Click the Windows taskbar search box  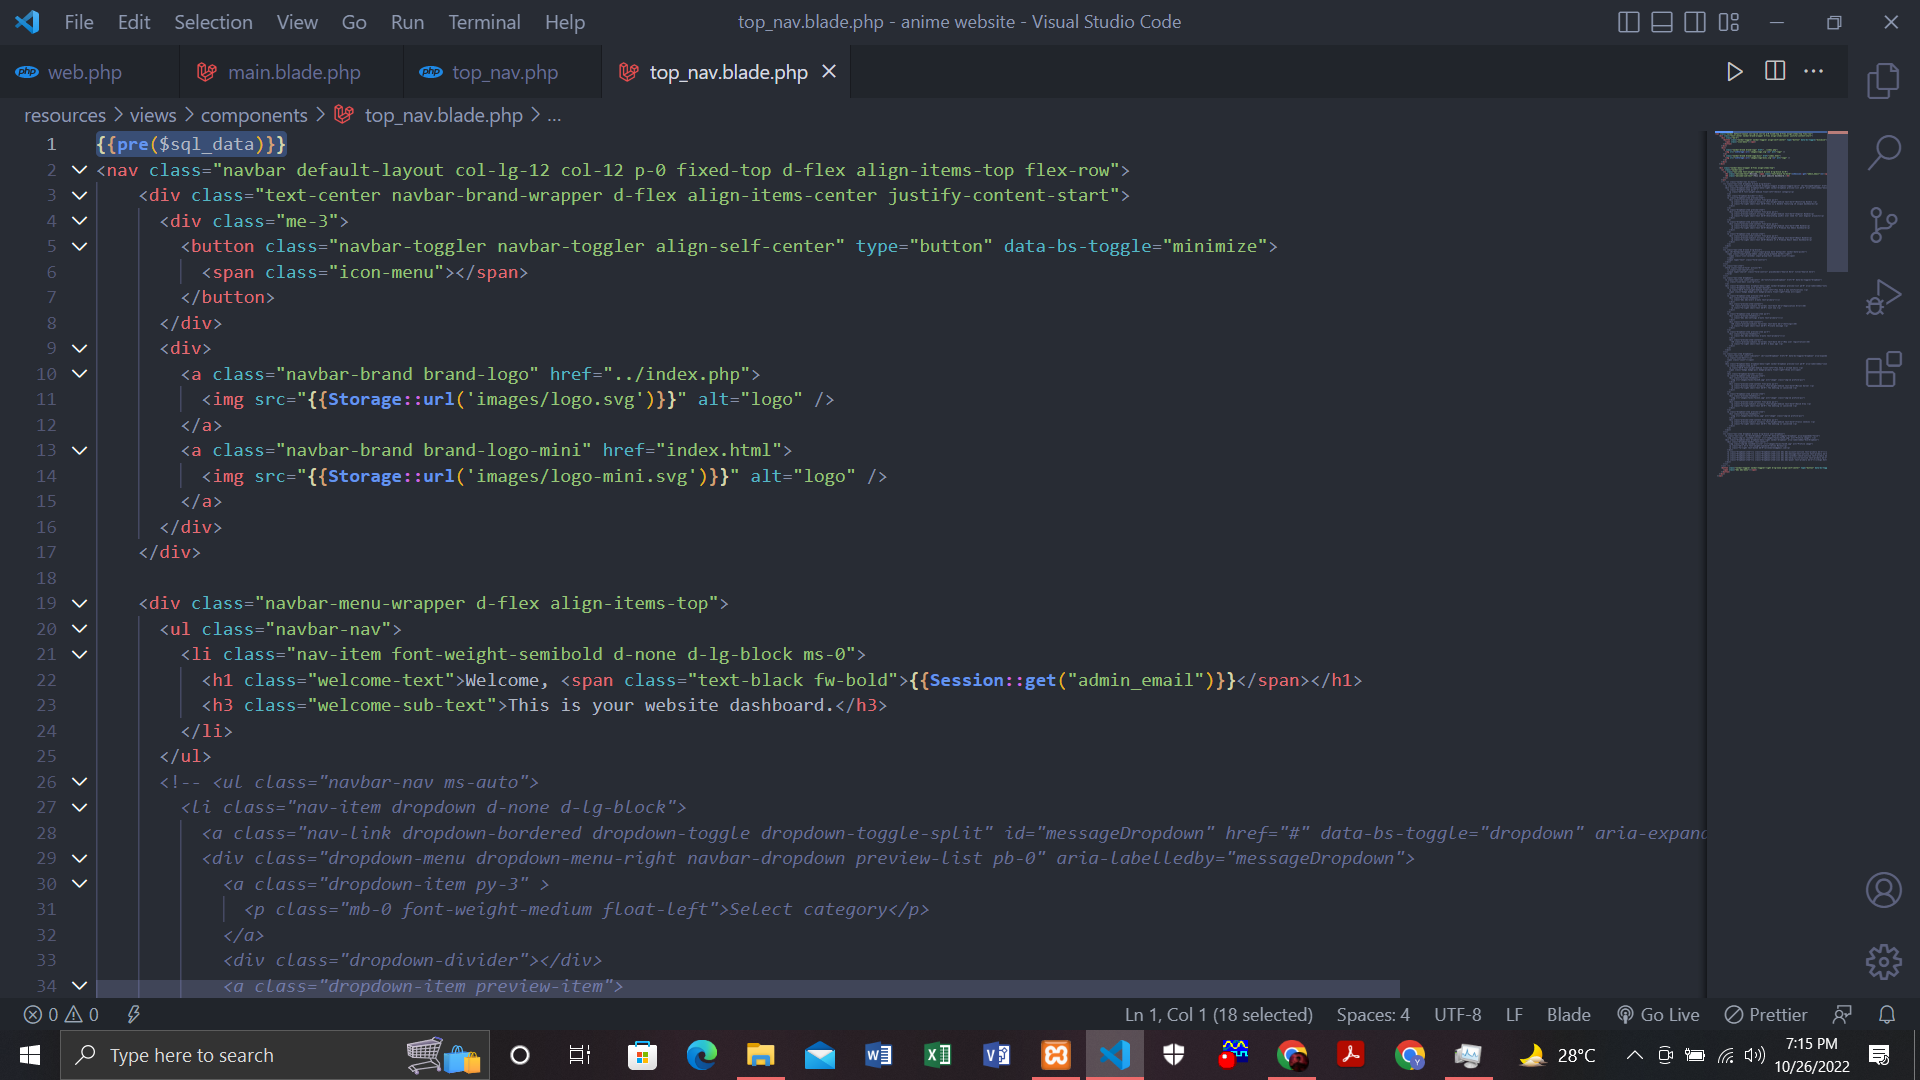[x=275, y=1055]
